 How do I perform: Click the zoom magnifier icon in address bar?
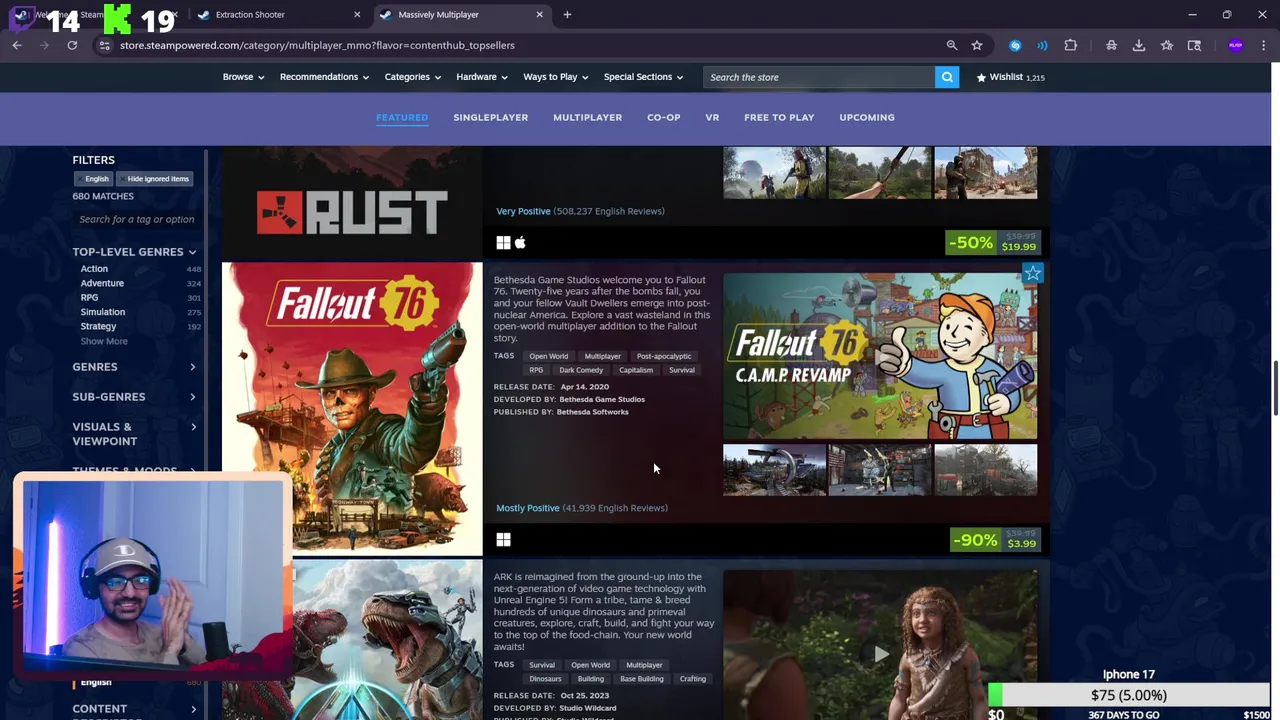[952, 45]
